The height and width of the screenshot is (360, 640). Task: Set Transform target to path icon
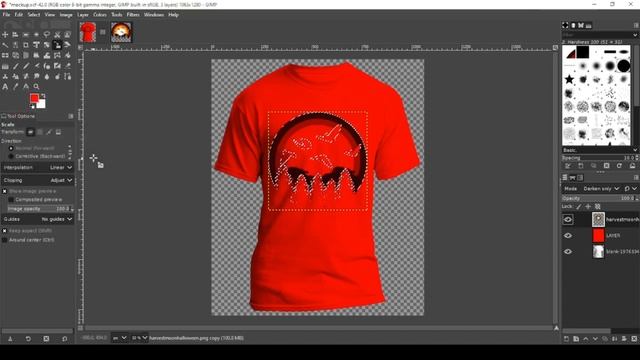[49, 132]
